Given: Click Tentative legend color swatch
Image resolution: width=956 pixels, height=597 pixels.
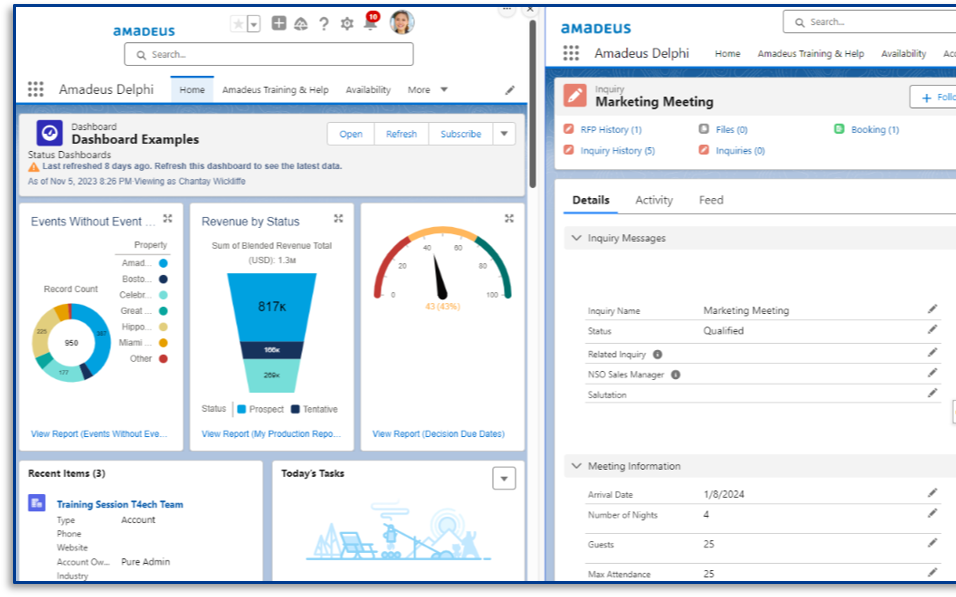Looking at the screenshot, I should tap(295, 409).
